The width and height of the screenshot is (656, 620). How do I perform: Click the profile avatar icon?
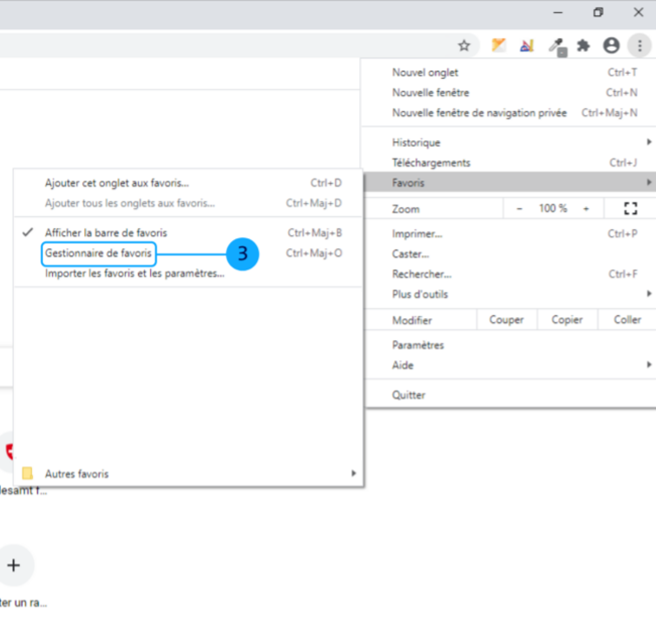coord(611,45)
